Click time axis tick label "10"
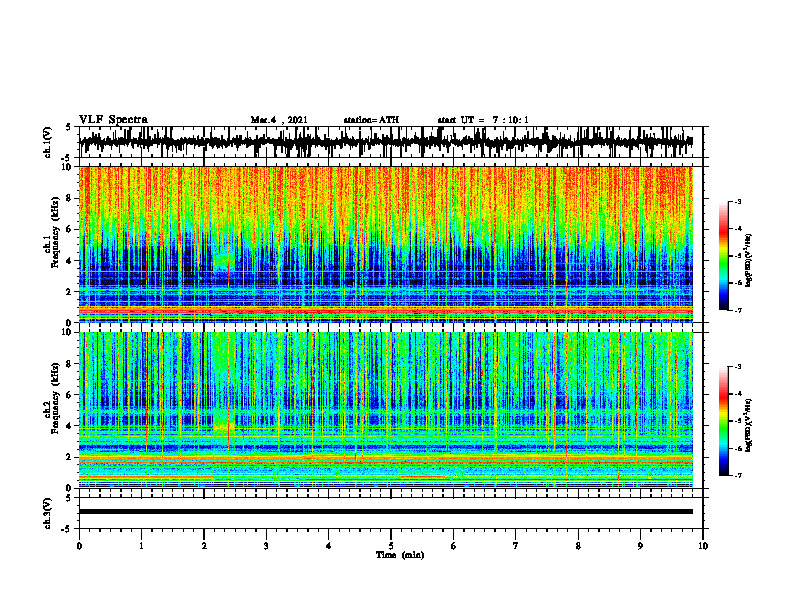 (x=703, y=545)
